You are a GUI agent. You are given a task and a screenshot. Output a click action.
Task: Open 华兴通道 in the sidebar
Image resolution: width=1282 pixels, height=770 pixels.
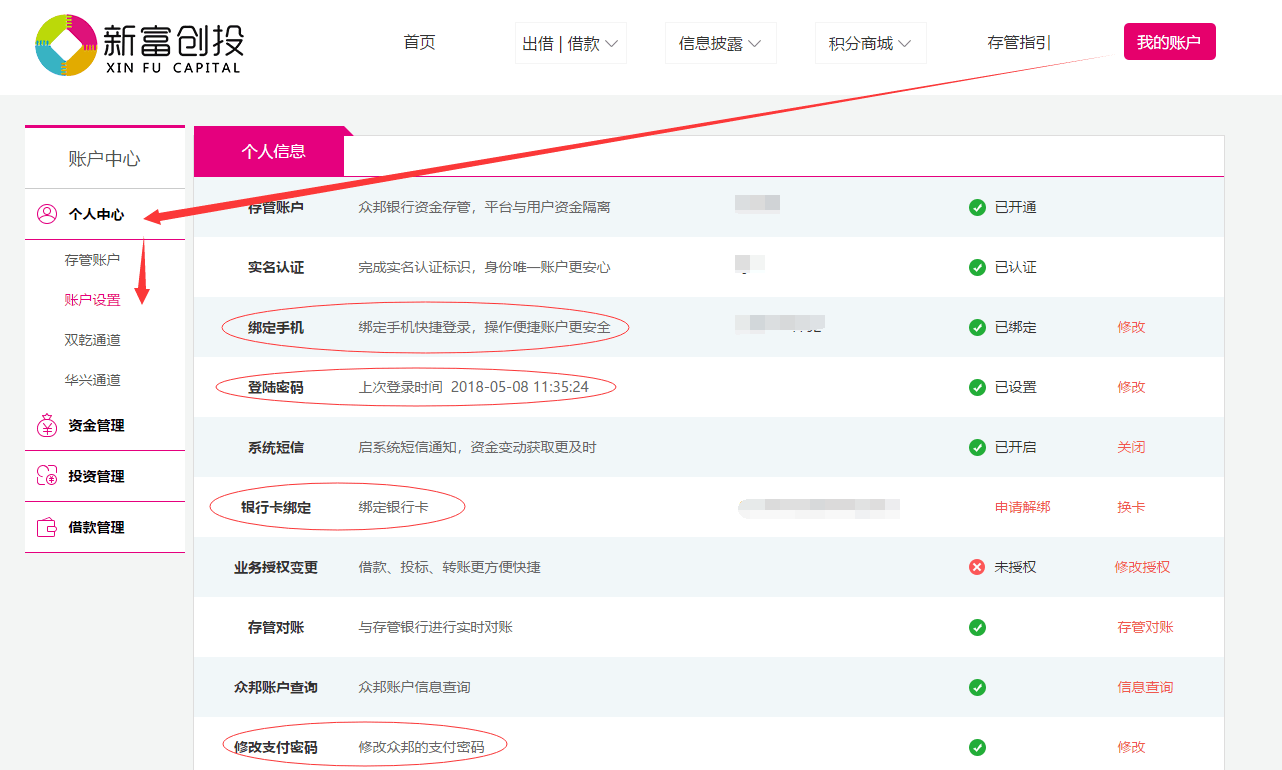pyautogui.click(x=92, y=380)
